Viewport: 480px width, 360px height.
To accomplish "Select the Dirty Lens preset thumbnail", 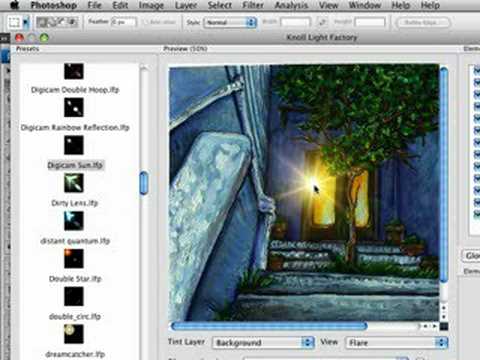I will (x=74, y=183).
